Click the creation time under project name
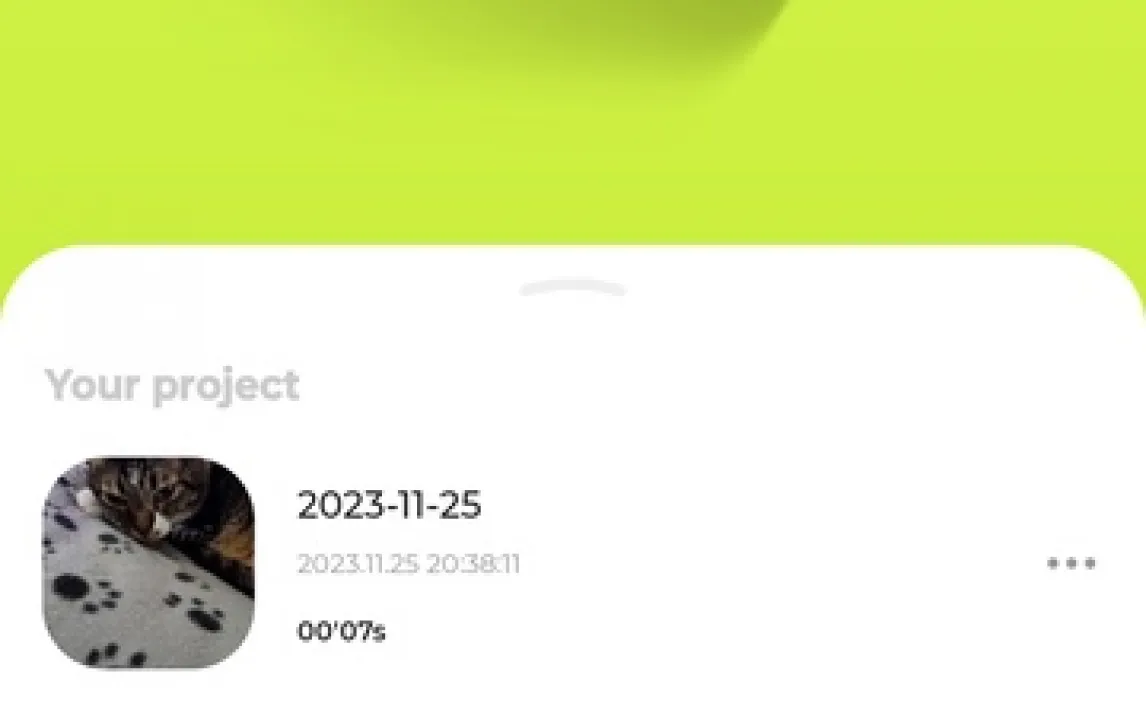1146x716 pixels. click(409, 564)
